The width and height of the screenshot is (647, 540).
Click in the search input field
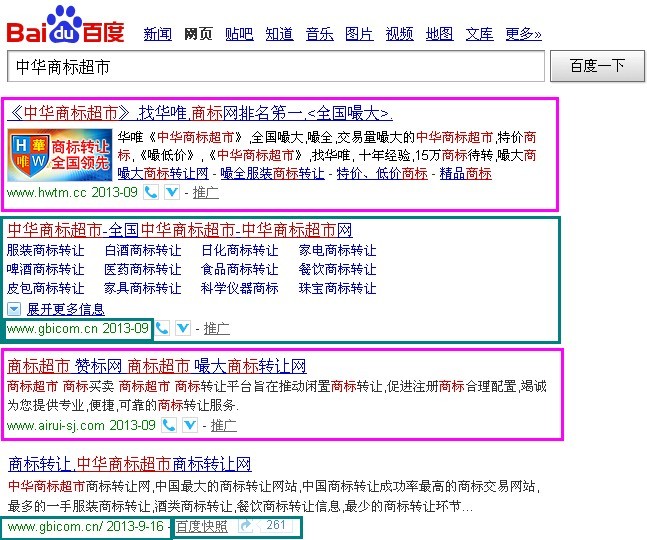pyautogui.click(x=275, y=67)
